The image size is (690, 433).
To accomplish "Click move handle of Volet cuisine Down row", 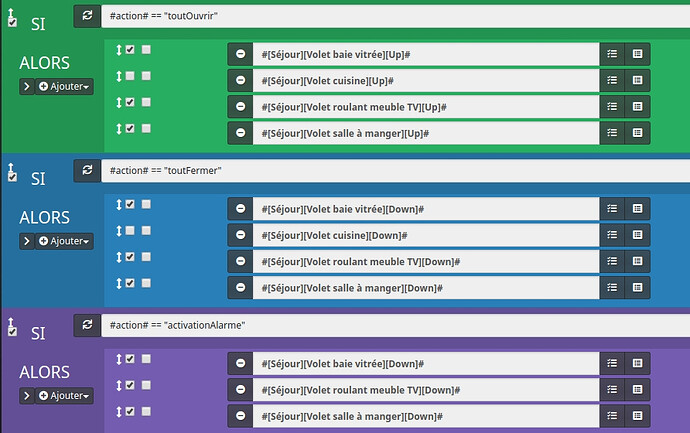I will point(119,231).
